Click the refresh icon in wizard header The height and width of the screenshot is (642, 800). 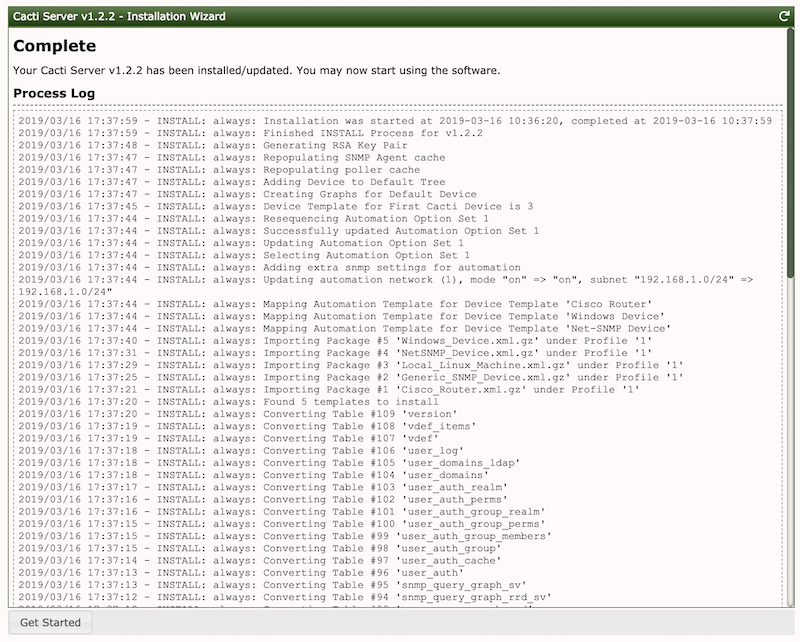[x=784, y=16]
